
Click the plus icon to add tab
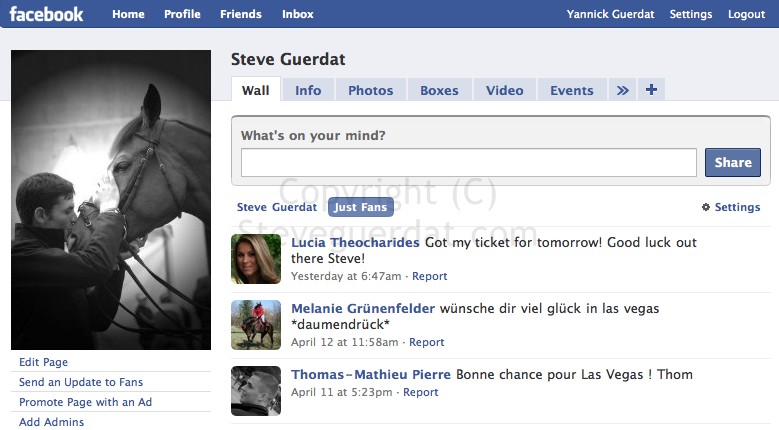[651, 89]
